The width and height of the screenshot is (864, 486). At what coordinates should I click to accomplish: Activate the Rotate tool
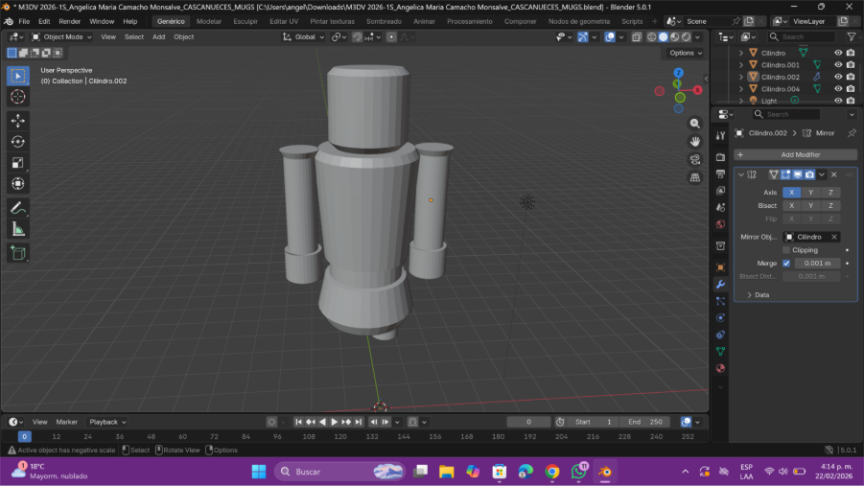pyautogui.click(x=18, y=141)
